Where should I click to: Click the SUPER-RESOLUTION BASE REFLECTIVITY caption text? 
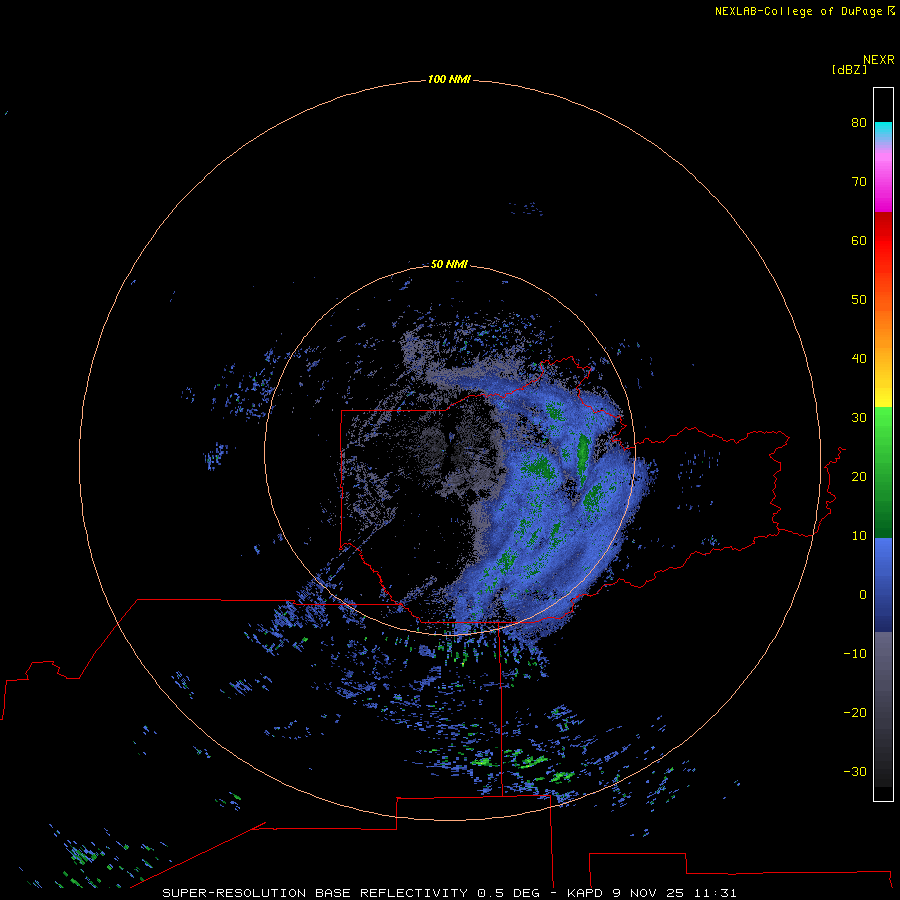(x=315, y=893)
